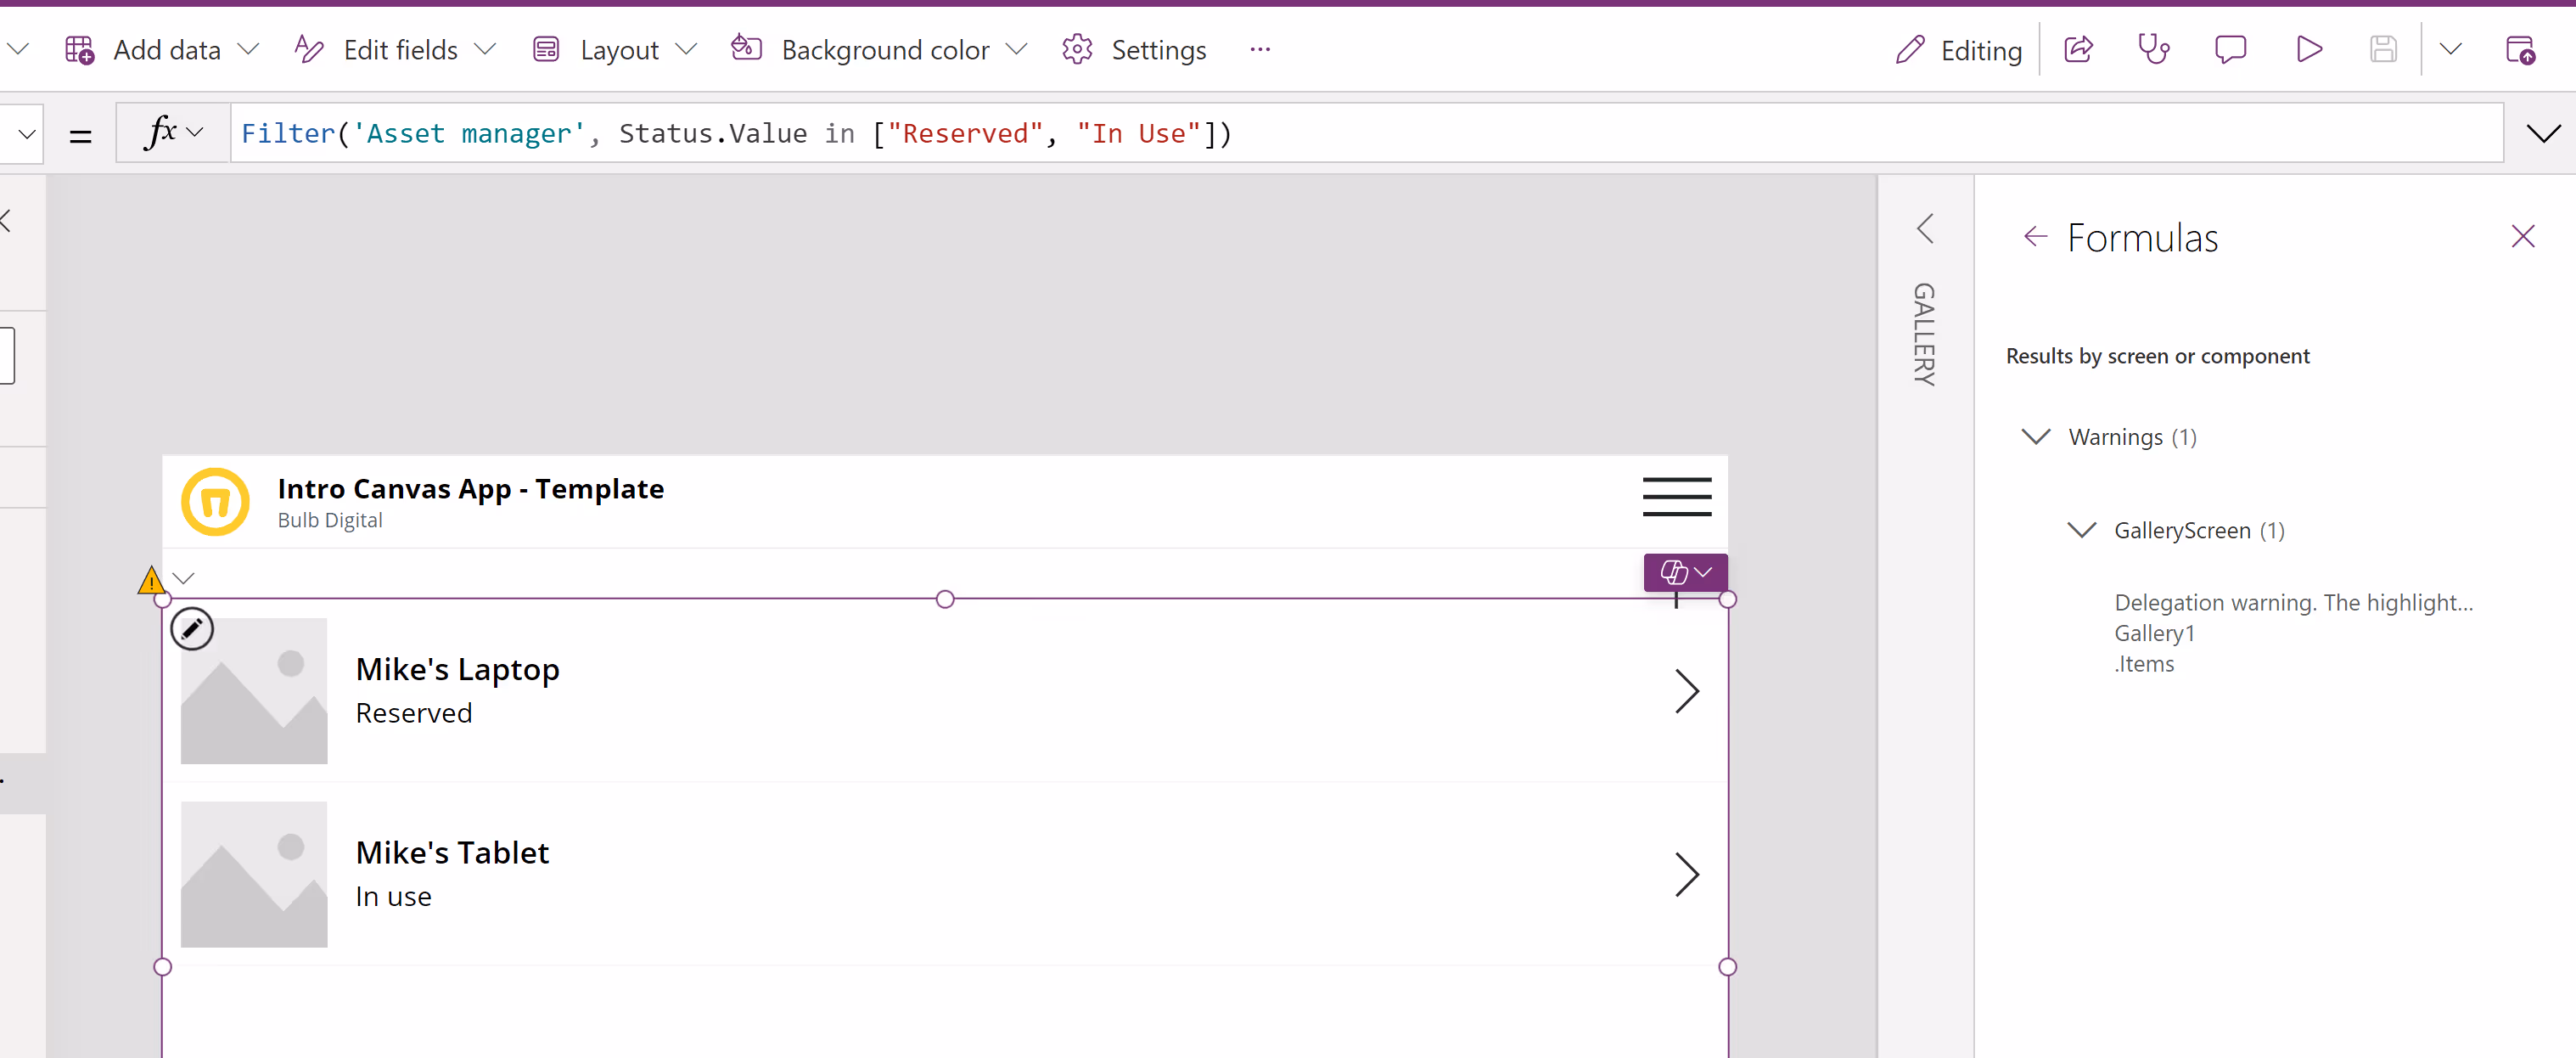Viewport: 2576px width, 1058px height.
Task: Collapse the Warnings (1) section
Action: click(x=2035, y=437)
